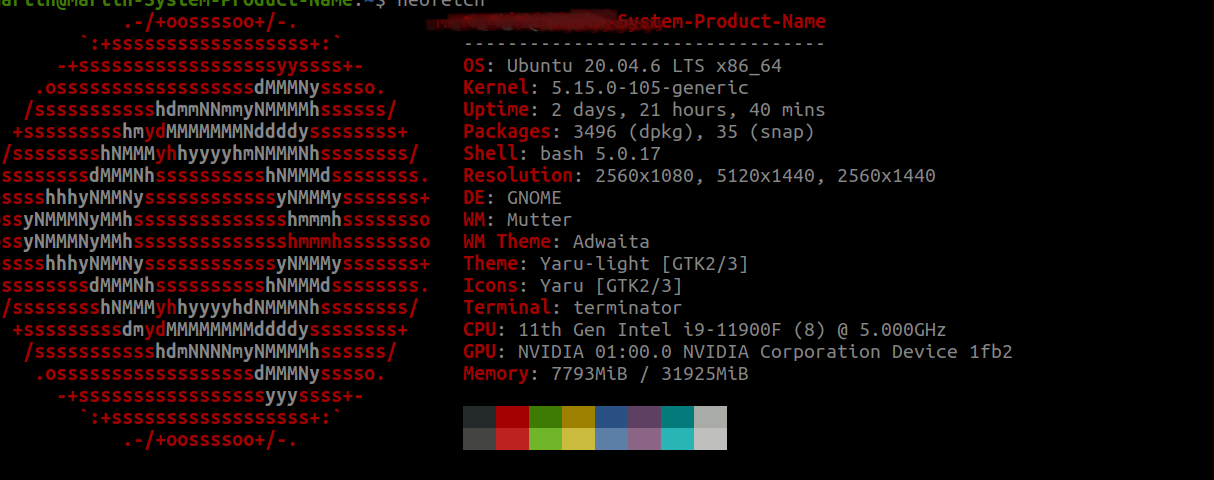Click the red 'Uptime' label
Screen dimensions: 1214x480
496,110
